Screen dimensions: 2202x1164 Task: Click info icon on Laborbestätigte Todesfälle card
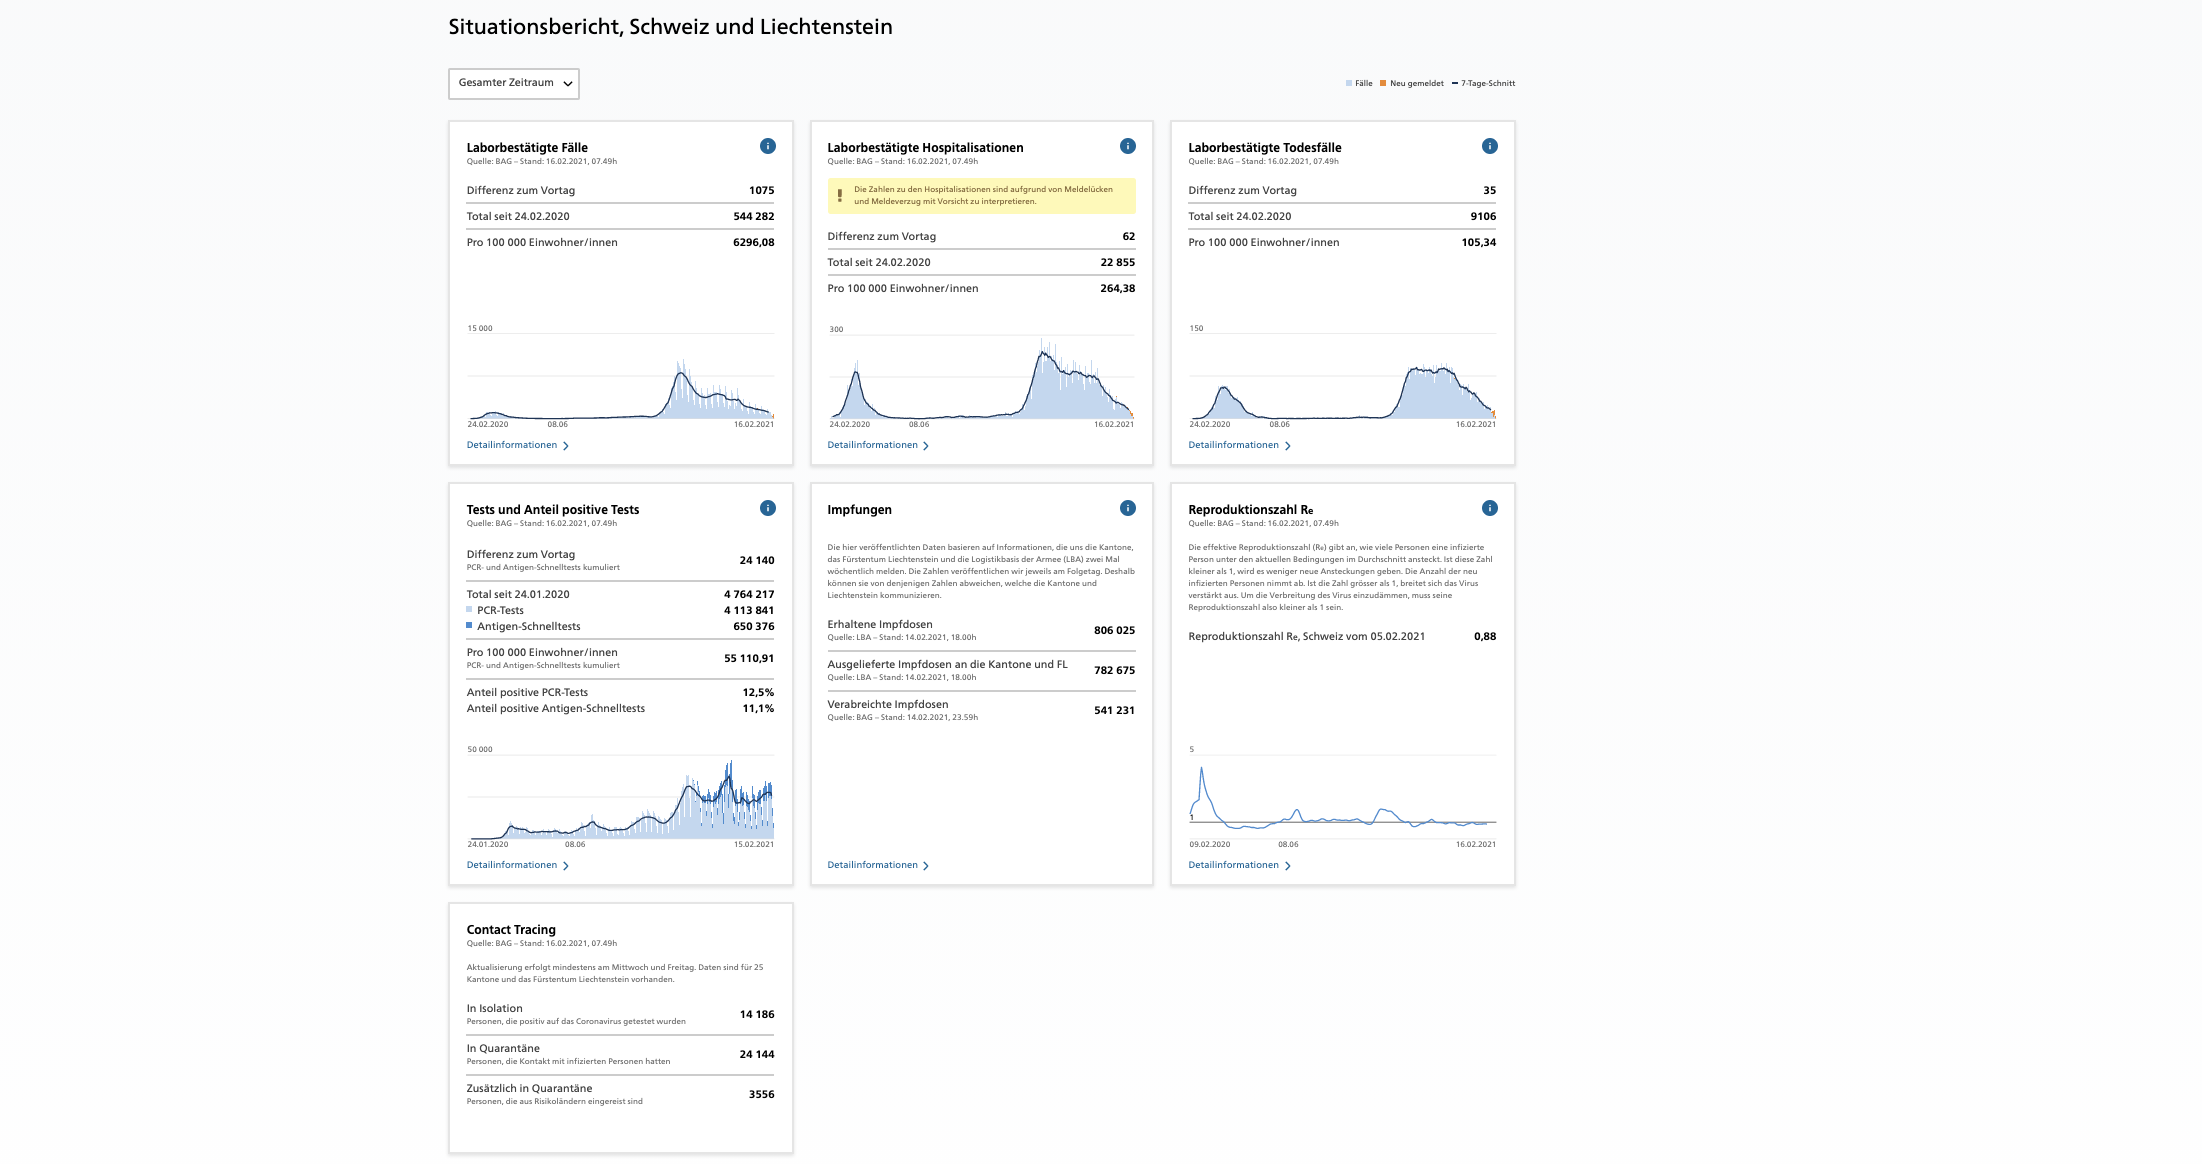[1489, 146]
